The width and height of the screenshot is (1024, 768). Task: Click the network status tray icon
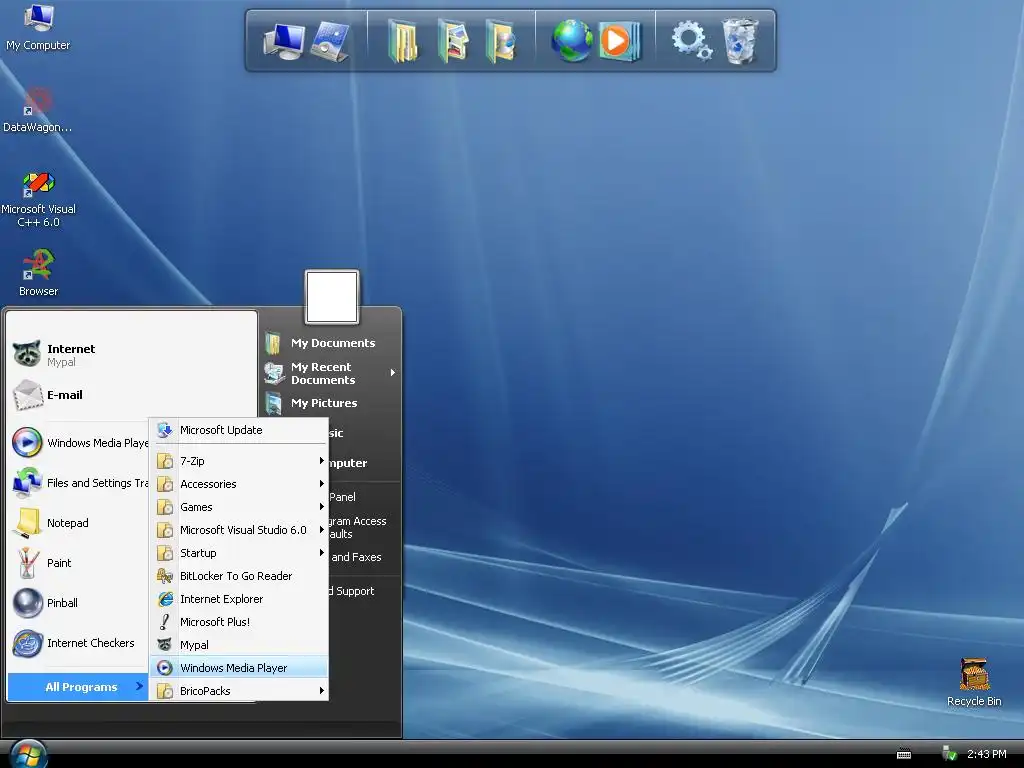[x=950, y=754]
